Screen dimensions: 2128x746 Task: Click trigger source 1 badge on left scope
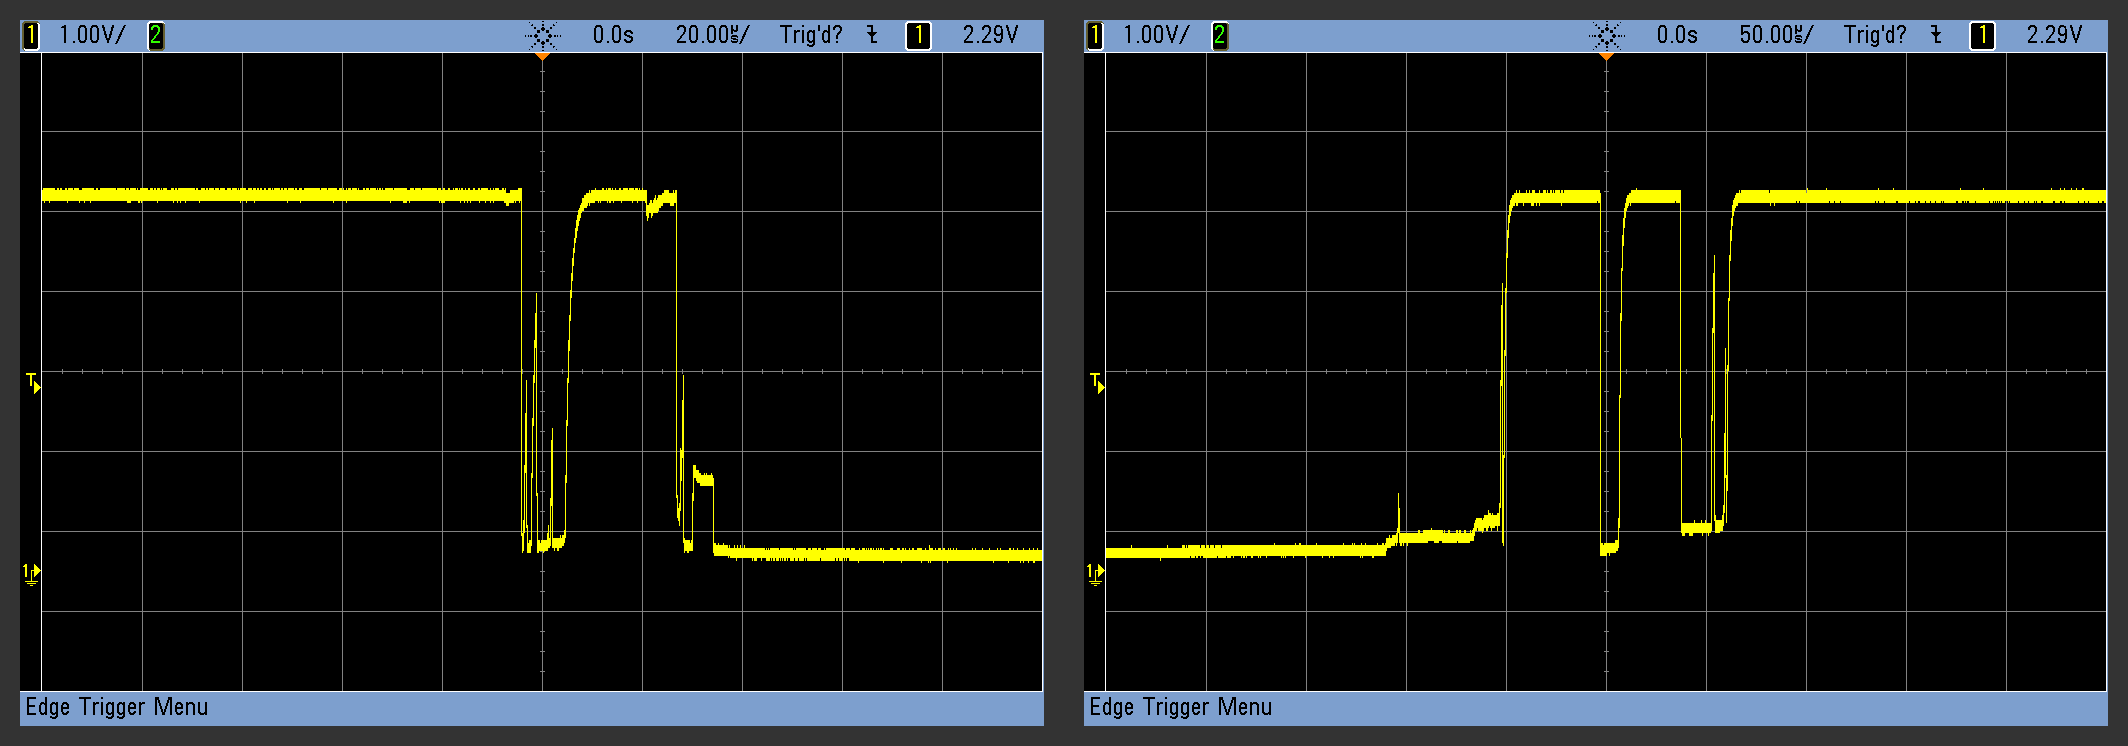click(917, 36)
